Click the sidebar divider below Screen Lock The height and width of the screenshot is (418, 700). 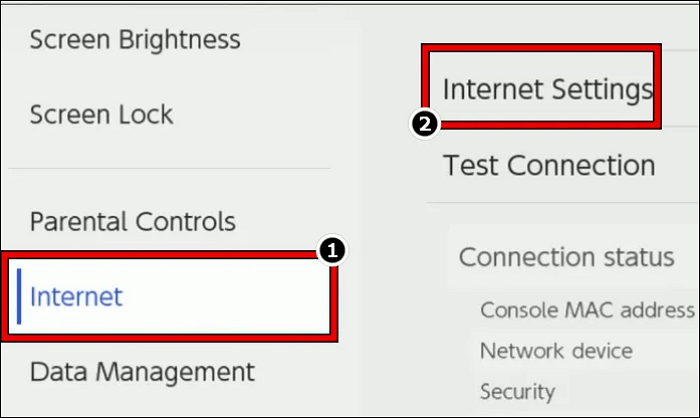170,169
